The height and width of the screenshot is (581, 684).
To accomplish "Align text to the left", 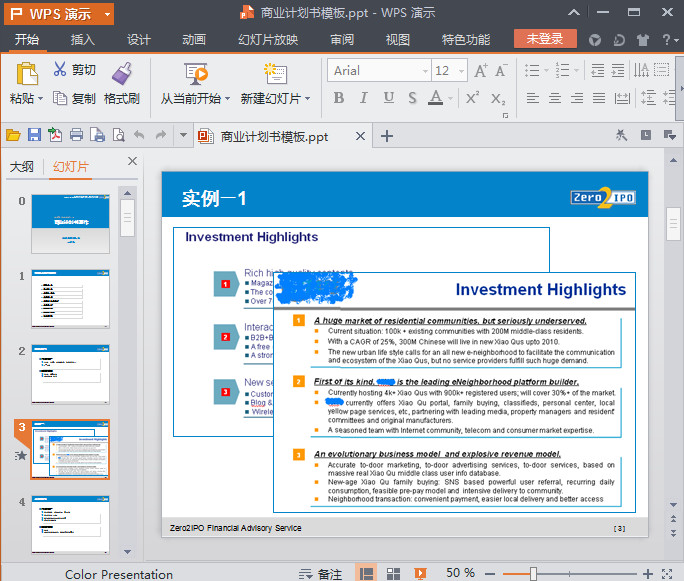I will (533, 98).
